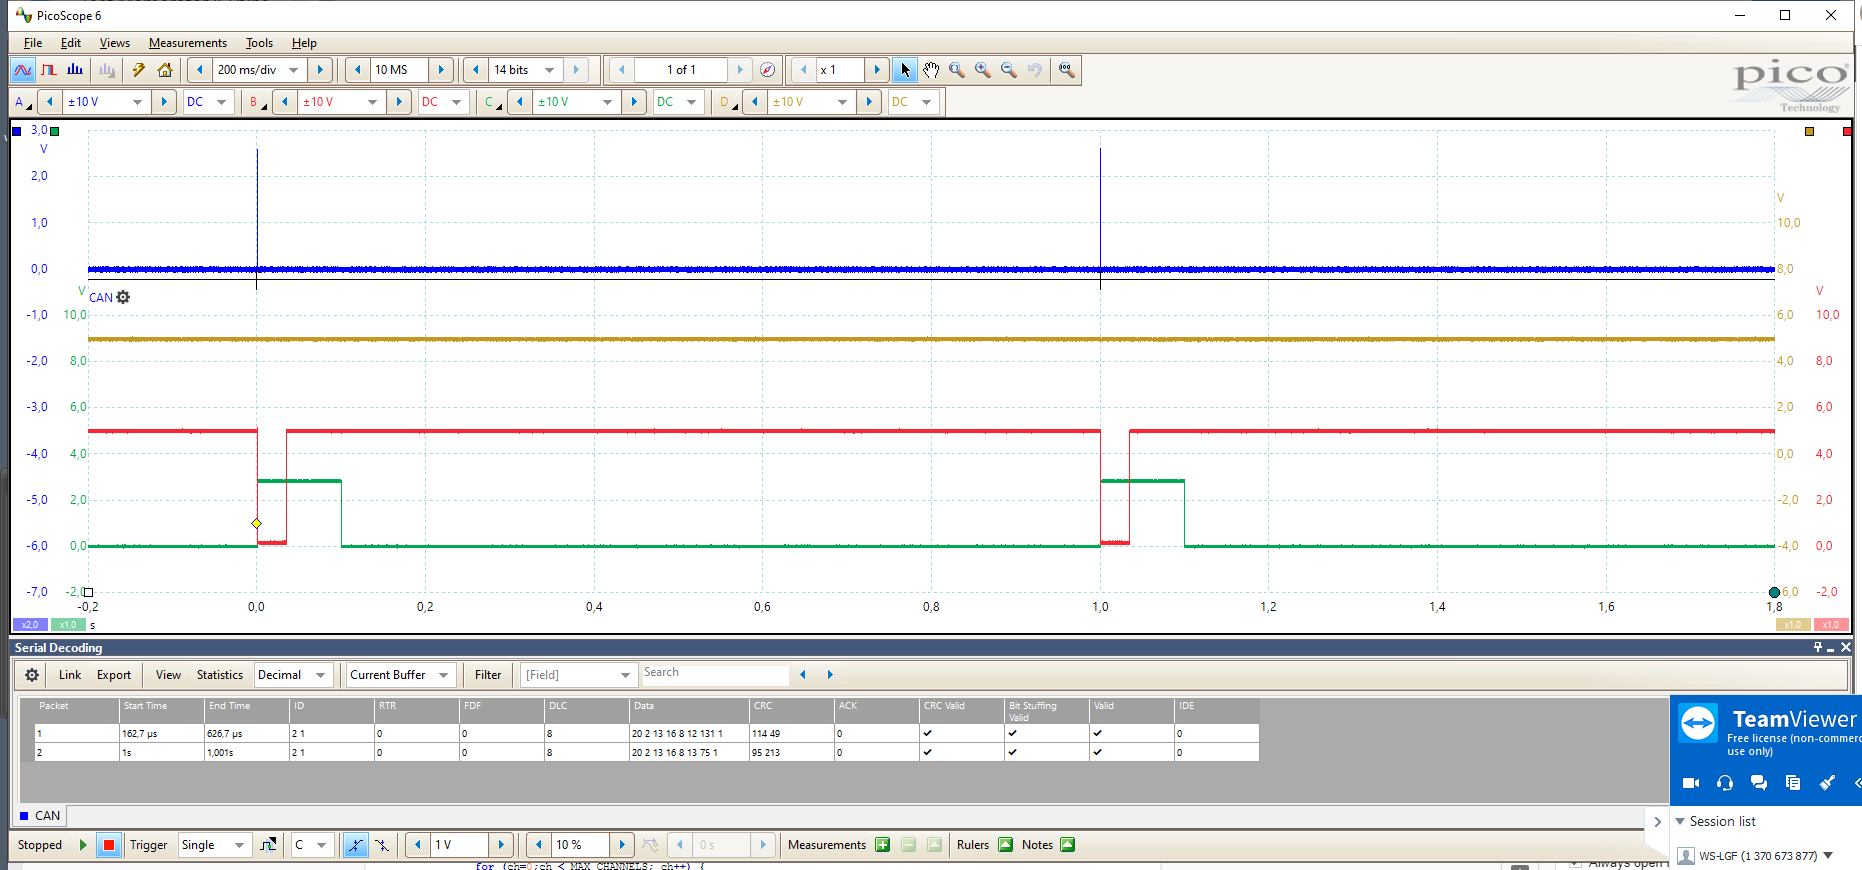Open channel C options button
Viewport: 1862px width, 870px height.
pos(492,102)
